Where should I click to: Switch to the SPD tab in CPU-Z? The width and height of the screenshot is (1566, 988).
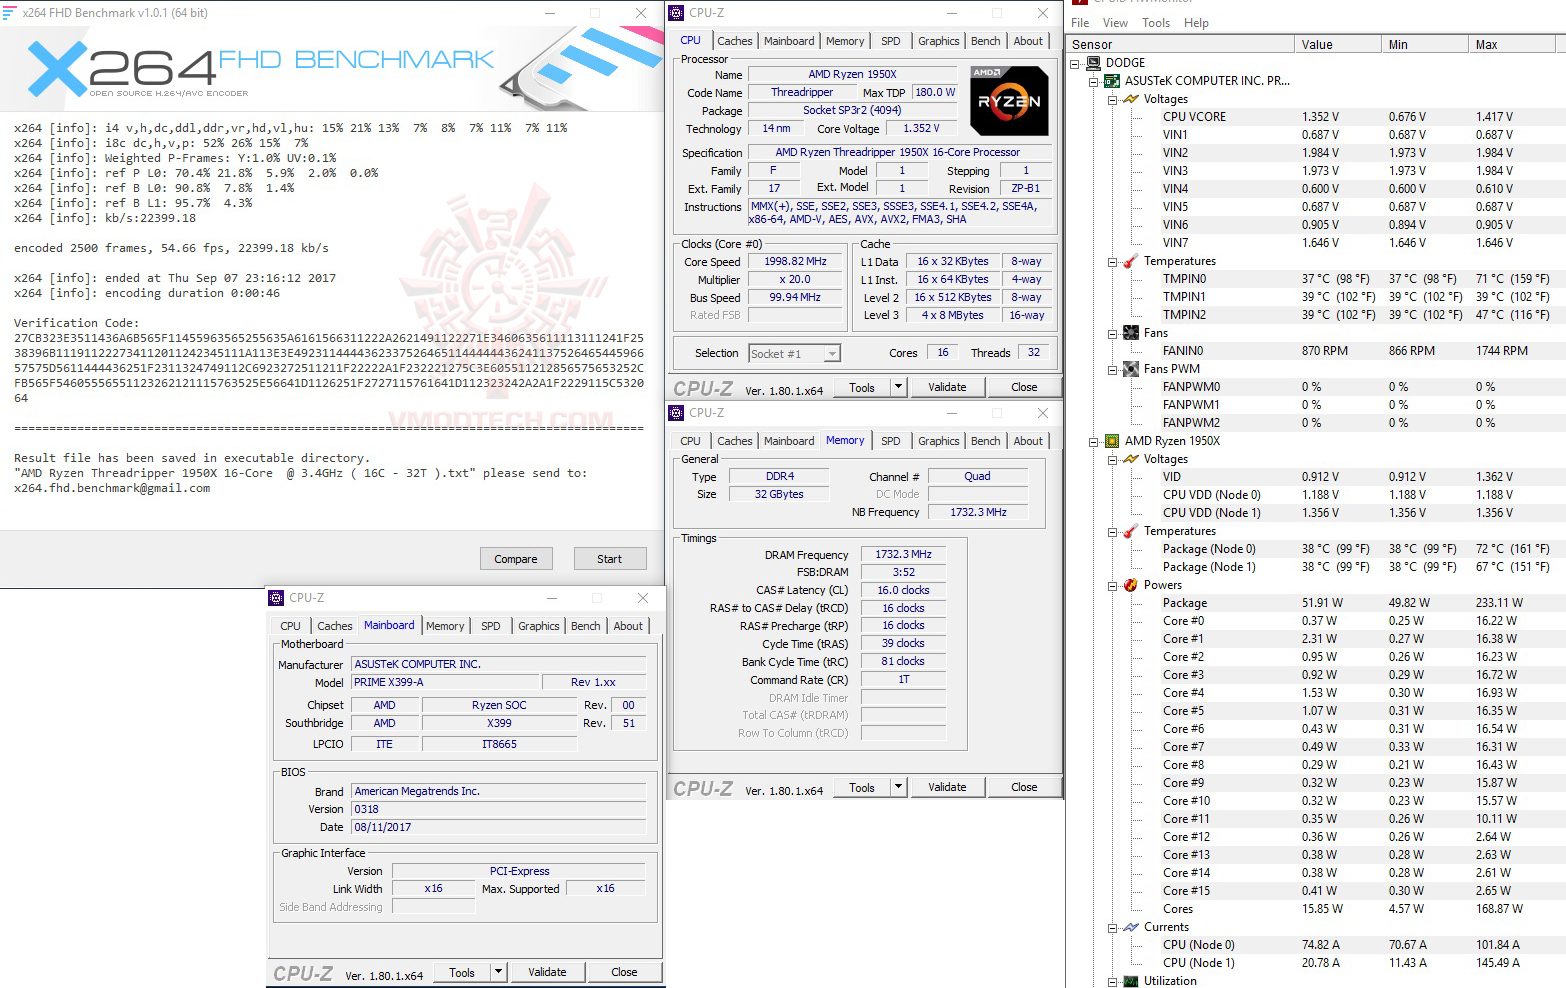890,40
